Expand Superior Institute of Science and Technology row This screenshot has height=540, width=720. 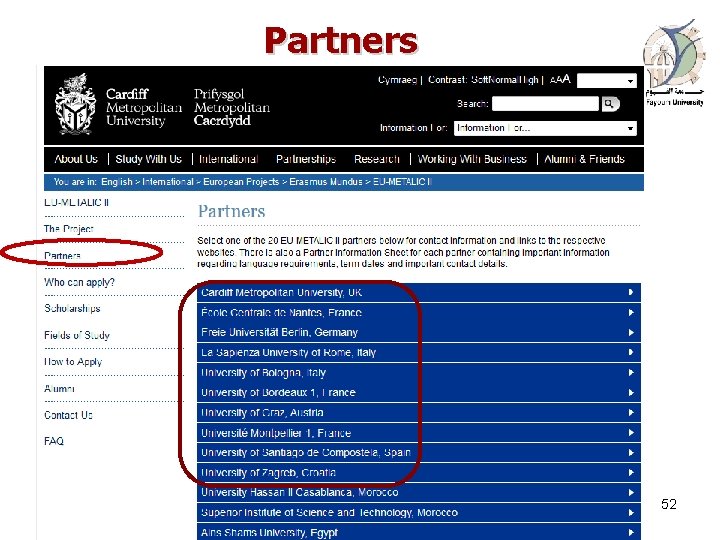coord(418,513)
